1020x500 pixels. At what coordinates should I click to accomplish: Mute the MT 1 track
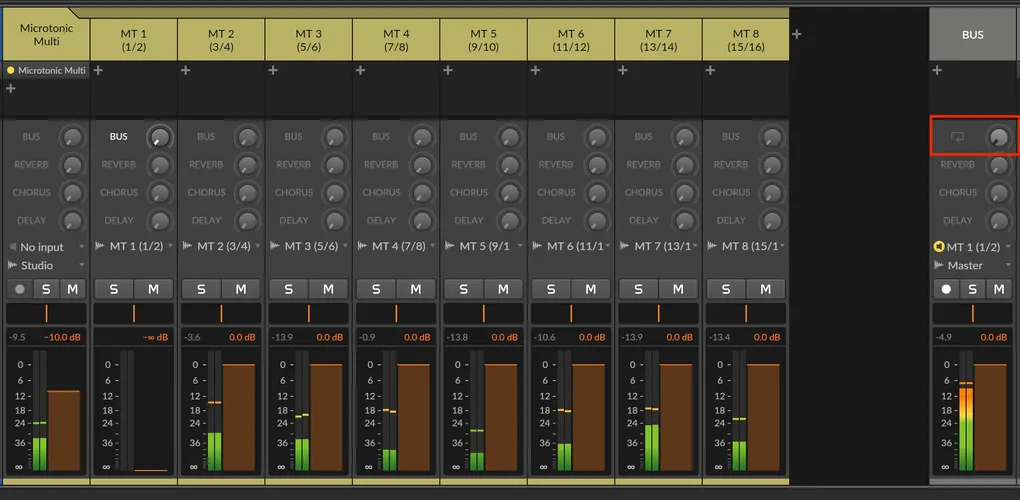pos(154,289)
